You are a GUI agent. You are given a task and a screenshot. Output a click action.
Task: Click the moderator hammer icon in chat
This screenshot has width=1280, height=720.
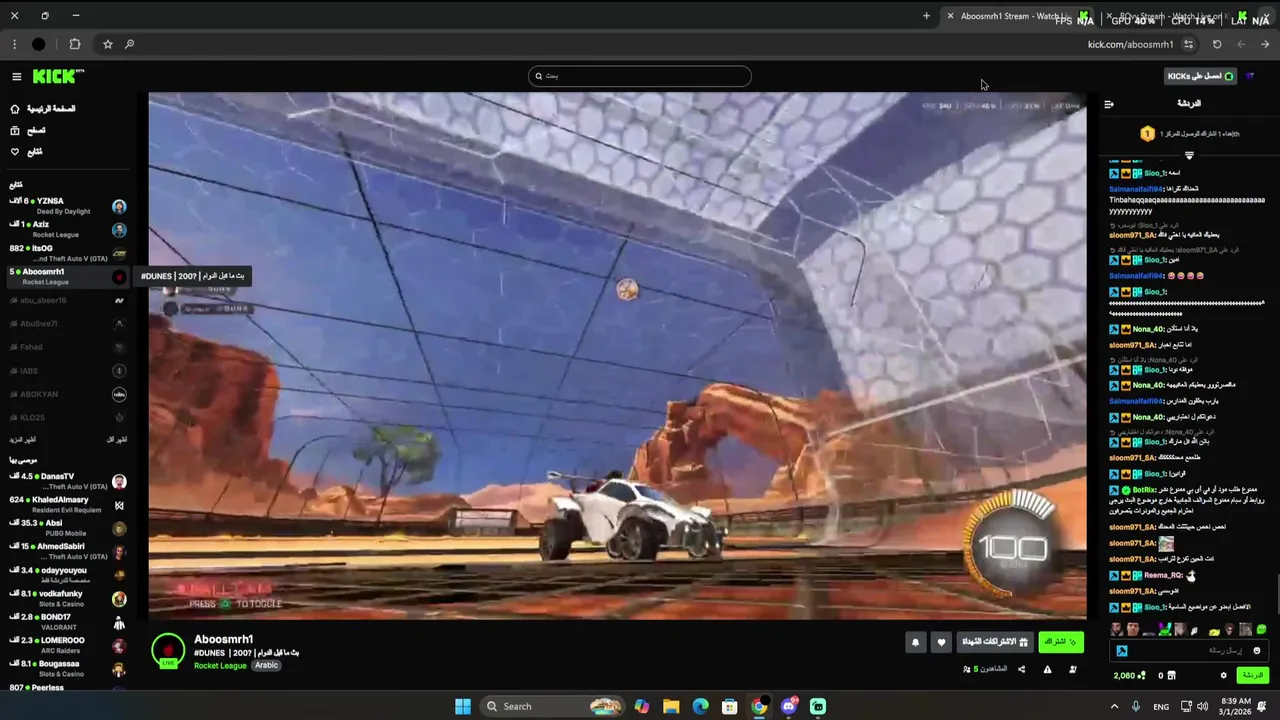[x=1122, y=651]
